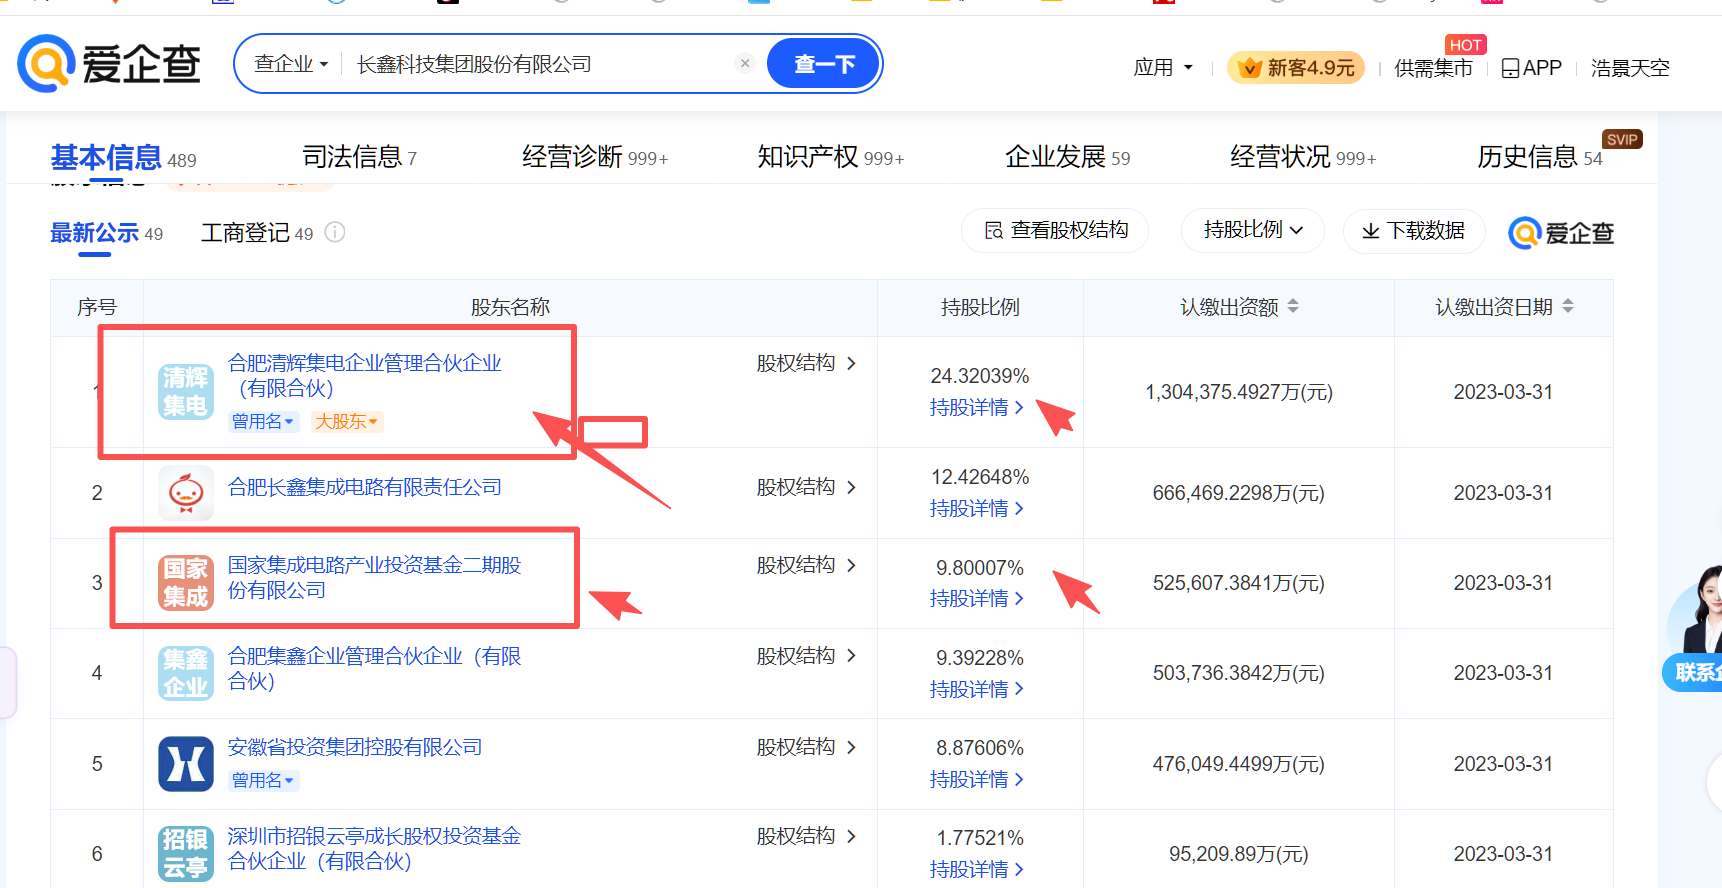Click the 666,469.2298万(元) amount cell

coord(1239,493)
